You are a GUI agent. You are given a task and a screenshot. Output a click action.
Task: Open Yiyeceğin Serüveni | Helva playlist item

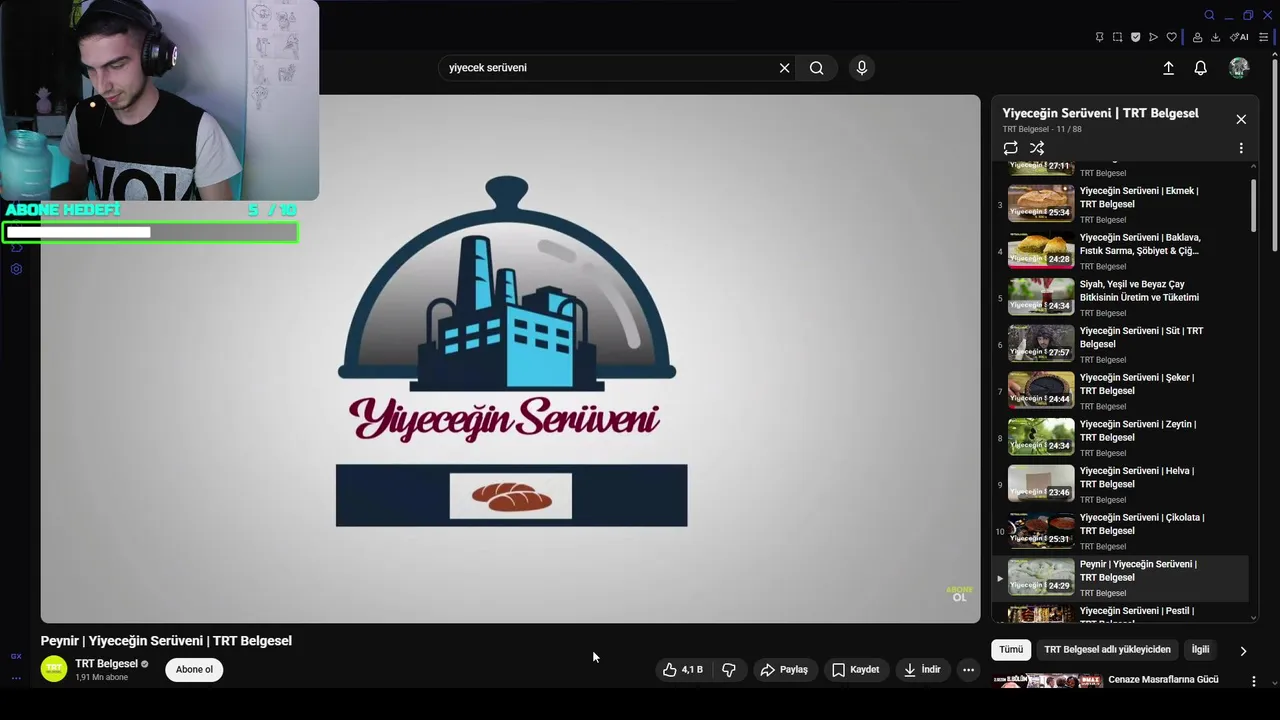point(1120,484)
